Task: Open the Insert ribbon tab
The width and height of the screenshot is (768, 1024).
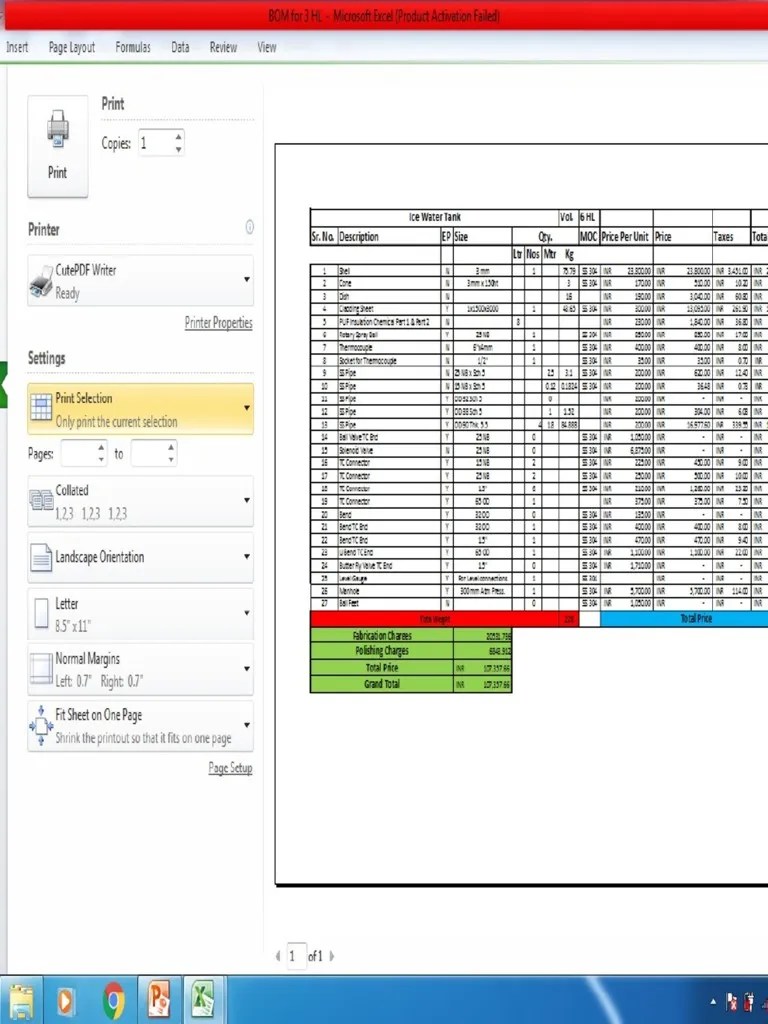Action: coord(17,47)
